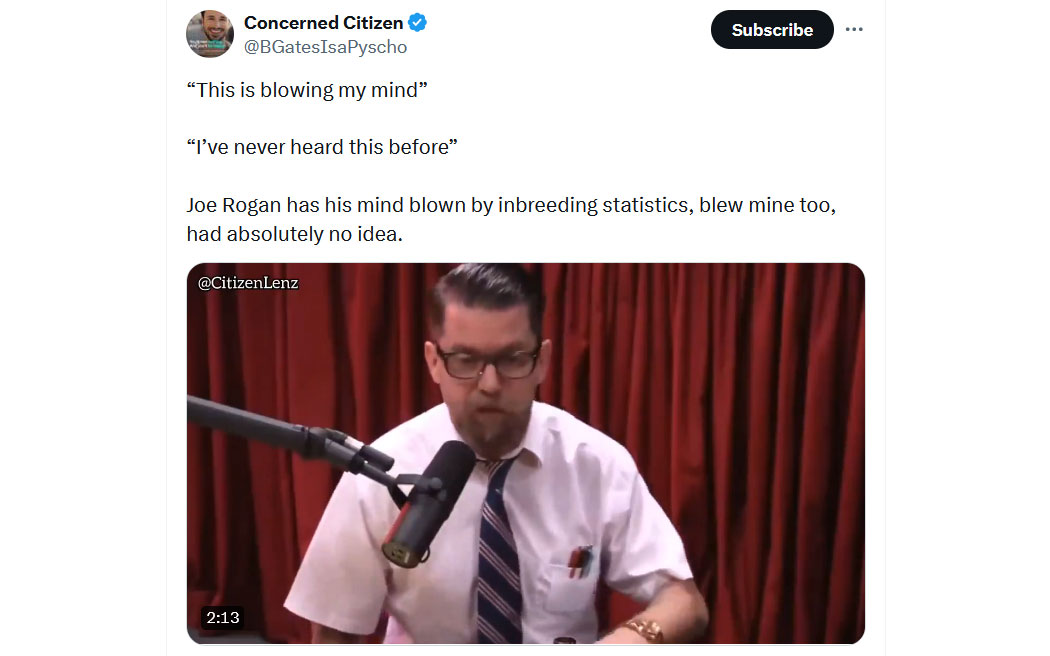The width and height of the screenshot is (1050, 656).
Task: Visit the @BGatesIsaPyscho handle link
Action: tap(325, 47)
